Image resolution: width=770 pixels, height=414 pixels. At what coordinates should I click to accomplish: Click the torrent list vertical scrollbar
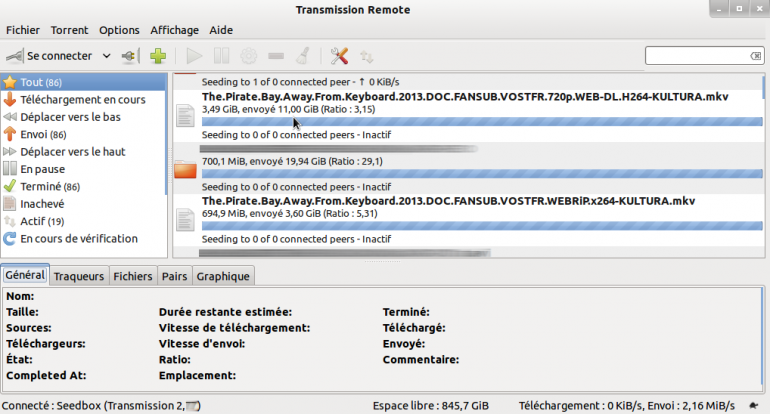point(762,160)
